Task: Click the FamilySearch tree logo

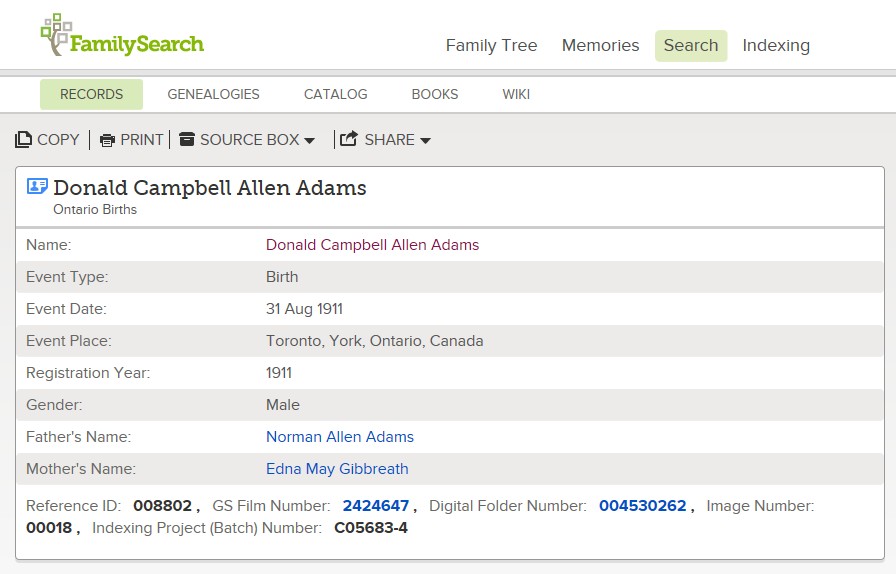Action: pos(55,34)
